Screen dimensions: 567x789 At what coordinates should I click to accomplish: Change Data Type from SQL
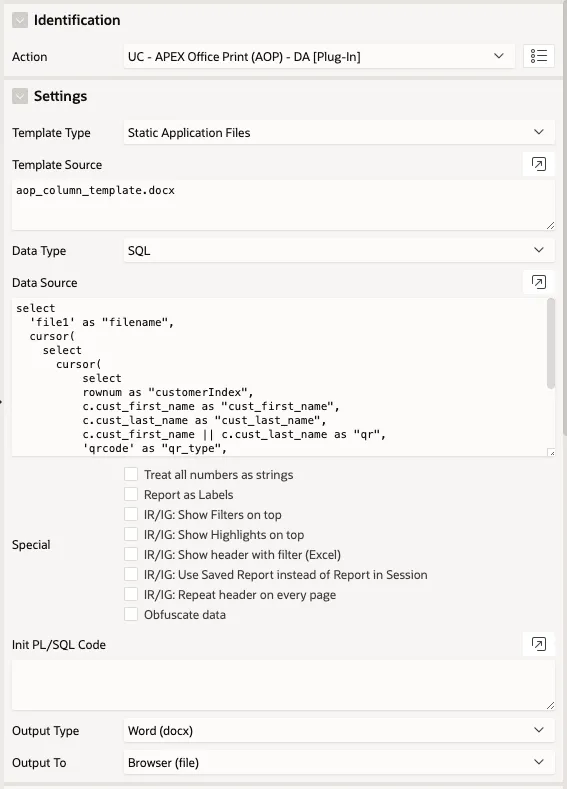pos(339,250)
